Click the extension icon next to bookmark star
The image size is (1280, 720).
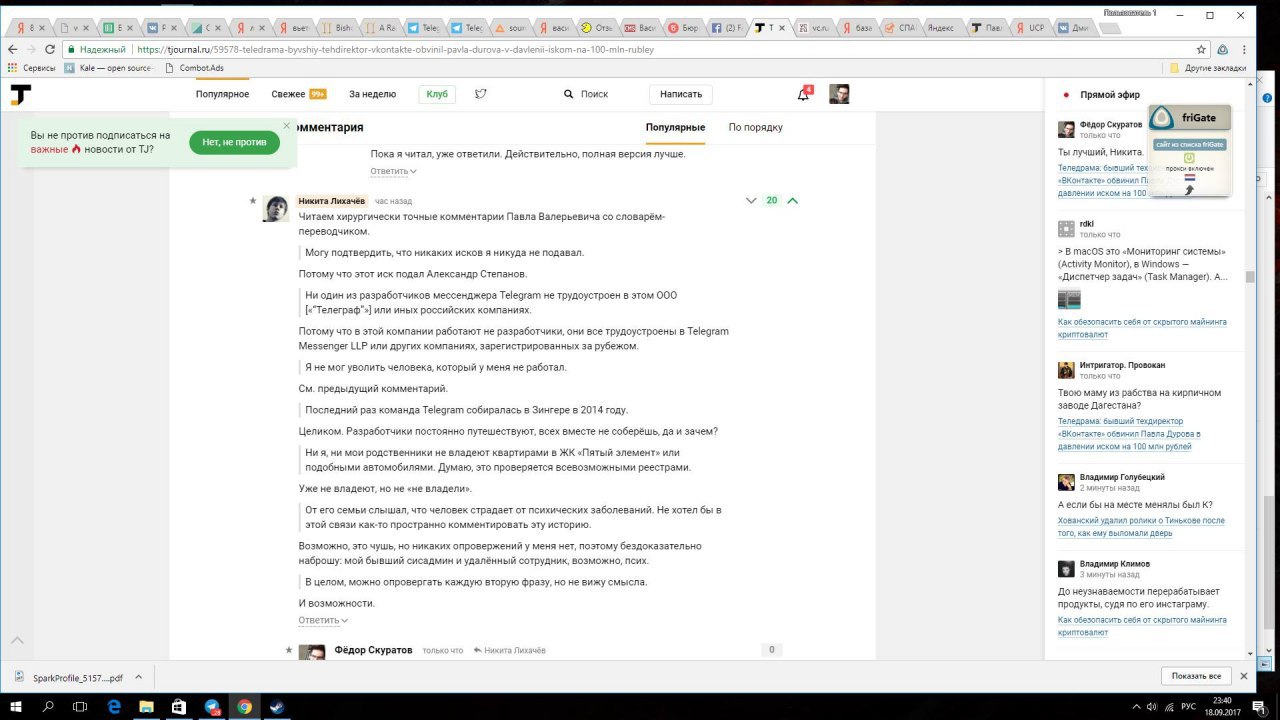1222,49
